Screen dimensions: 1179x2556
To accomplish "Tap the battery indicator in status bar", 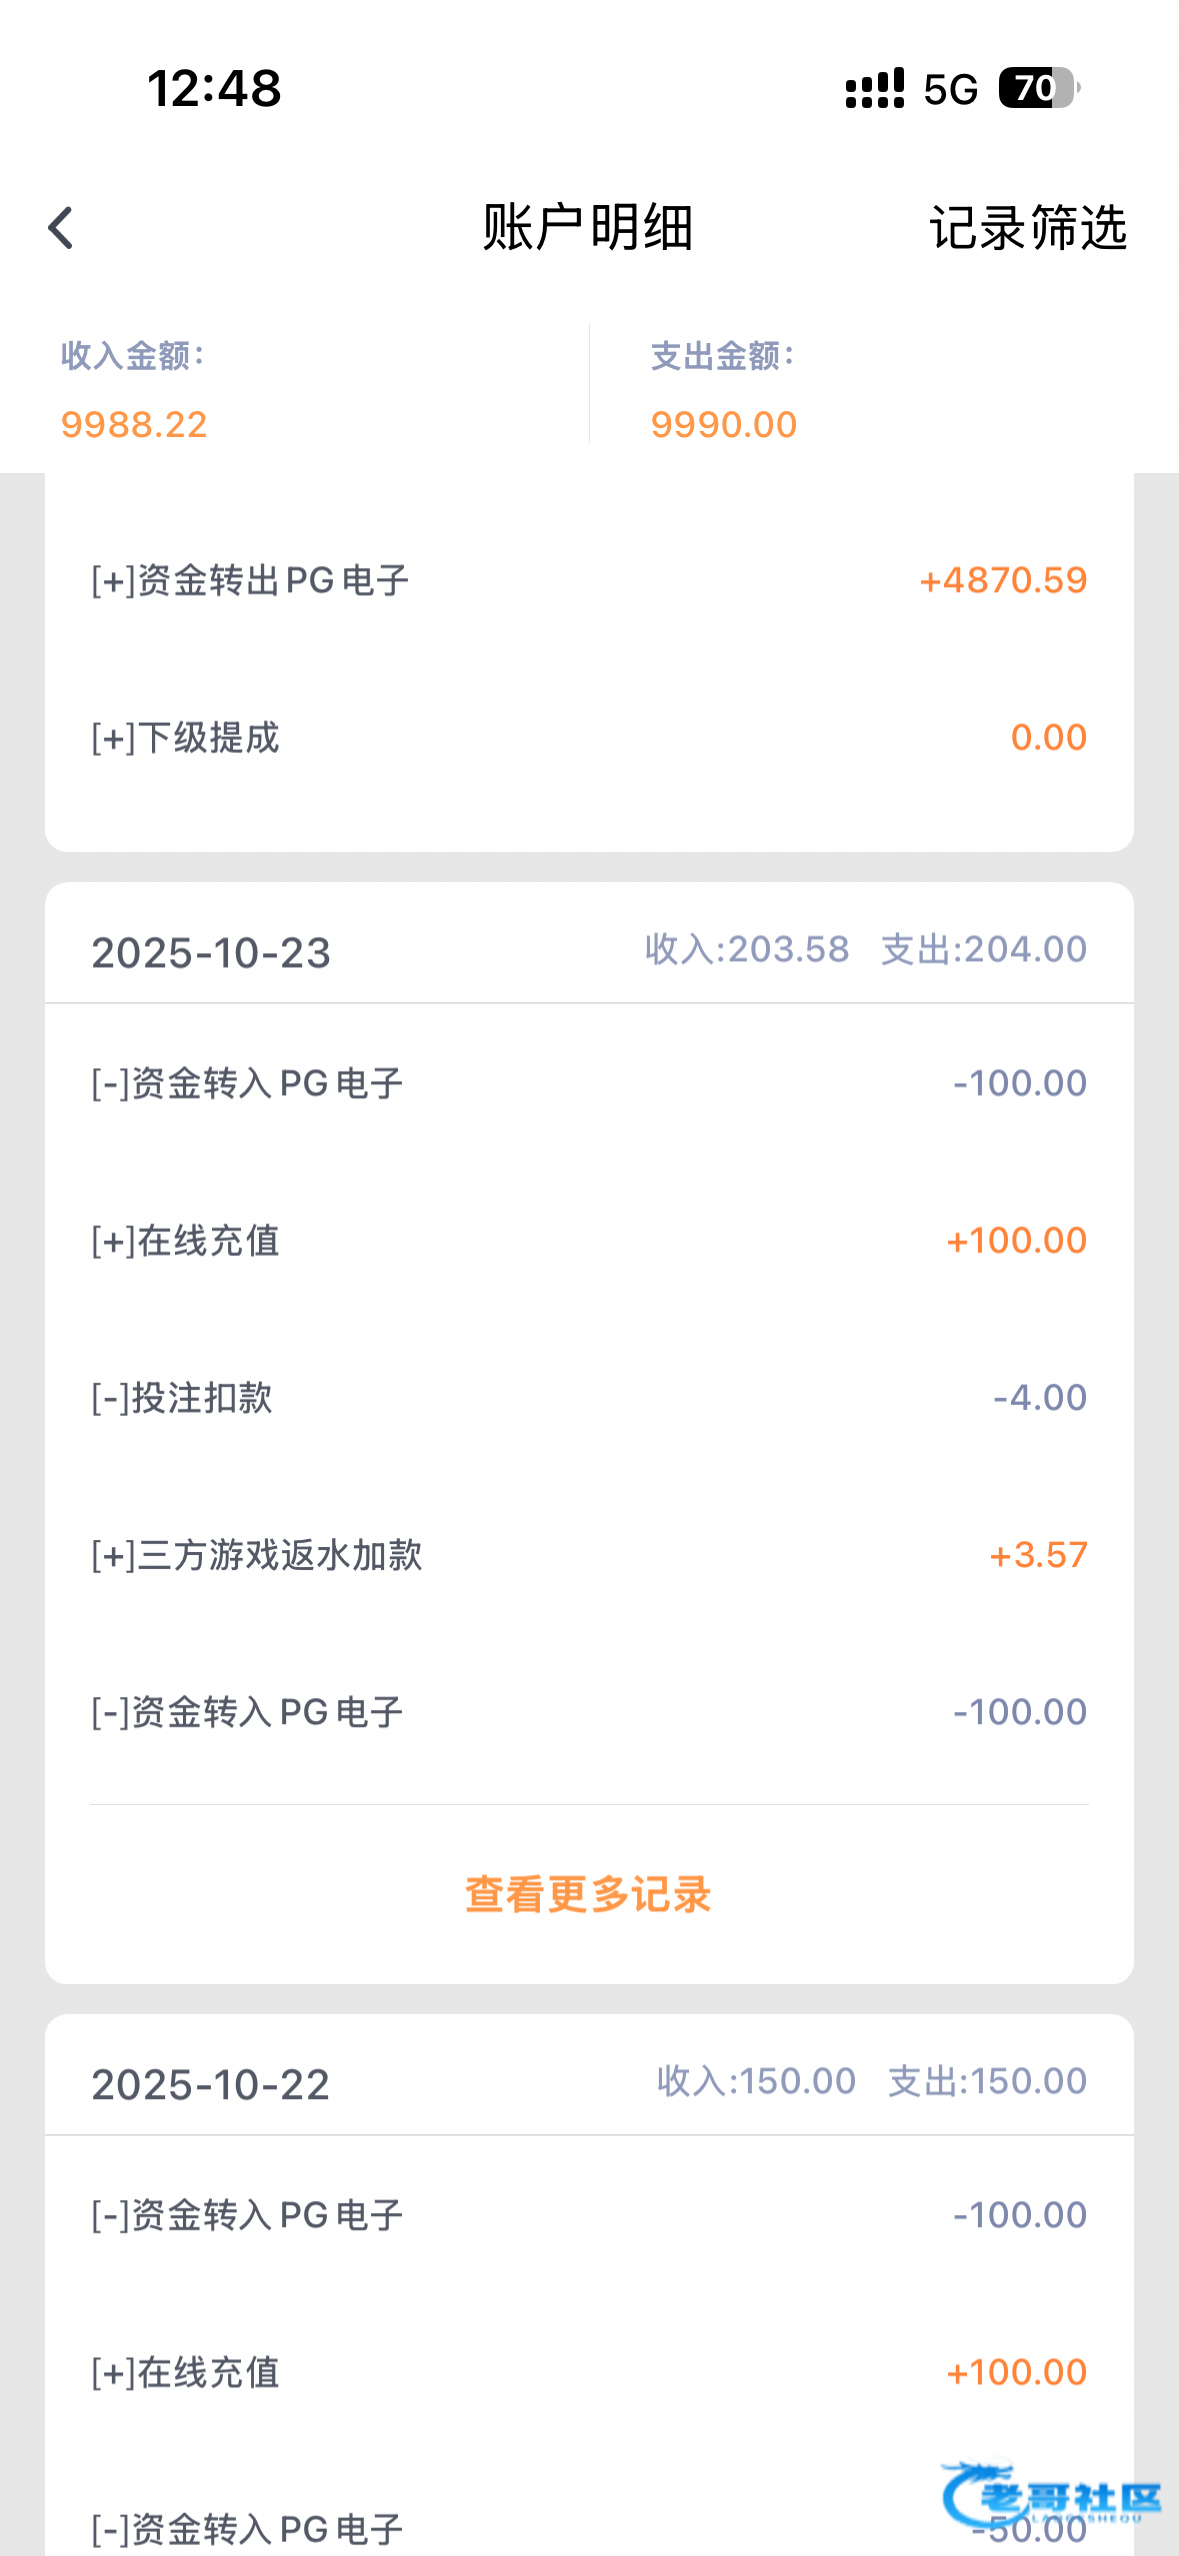I will (x=1038, y=88).
